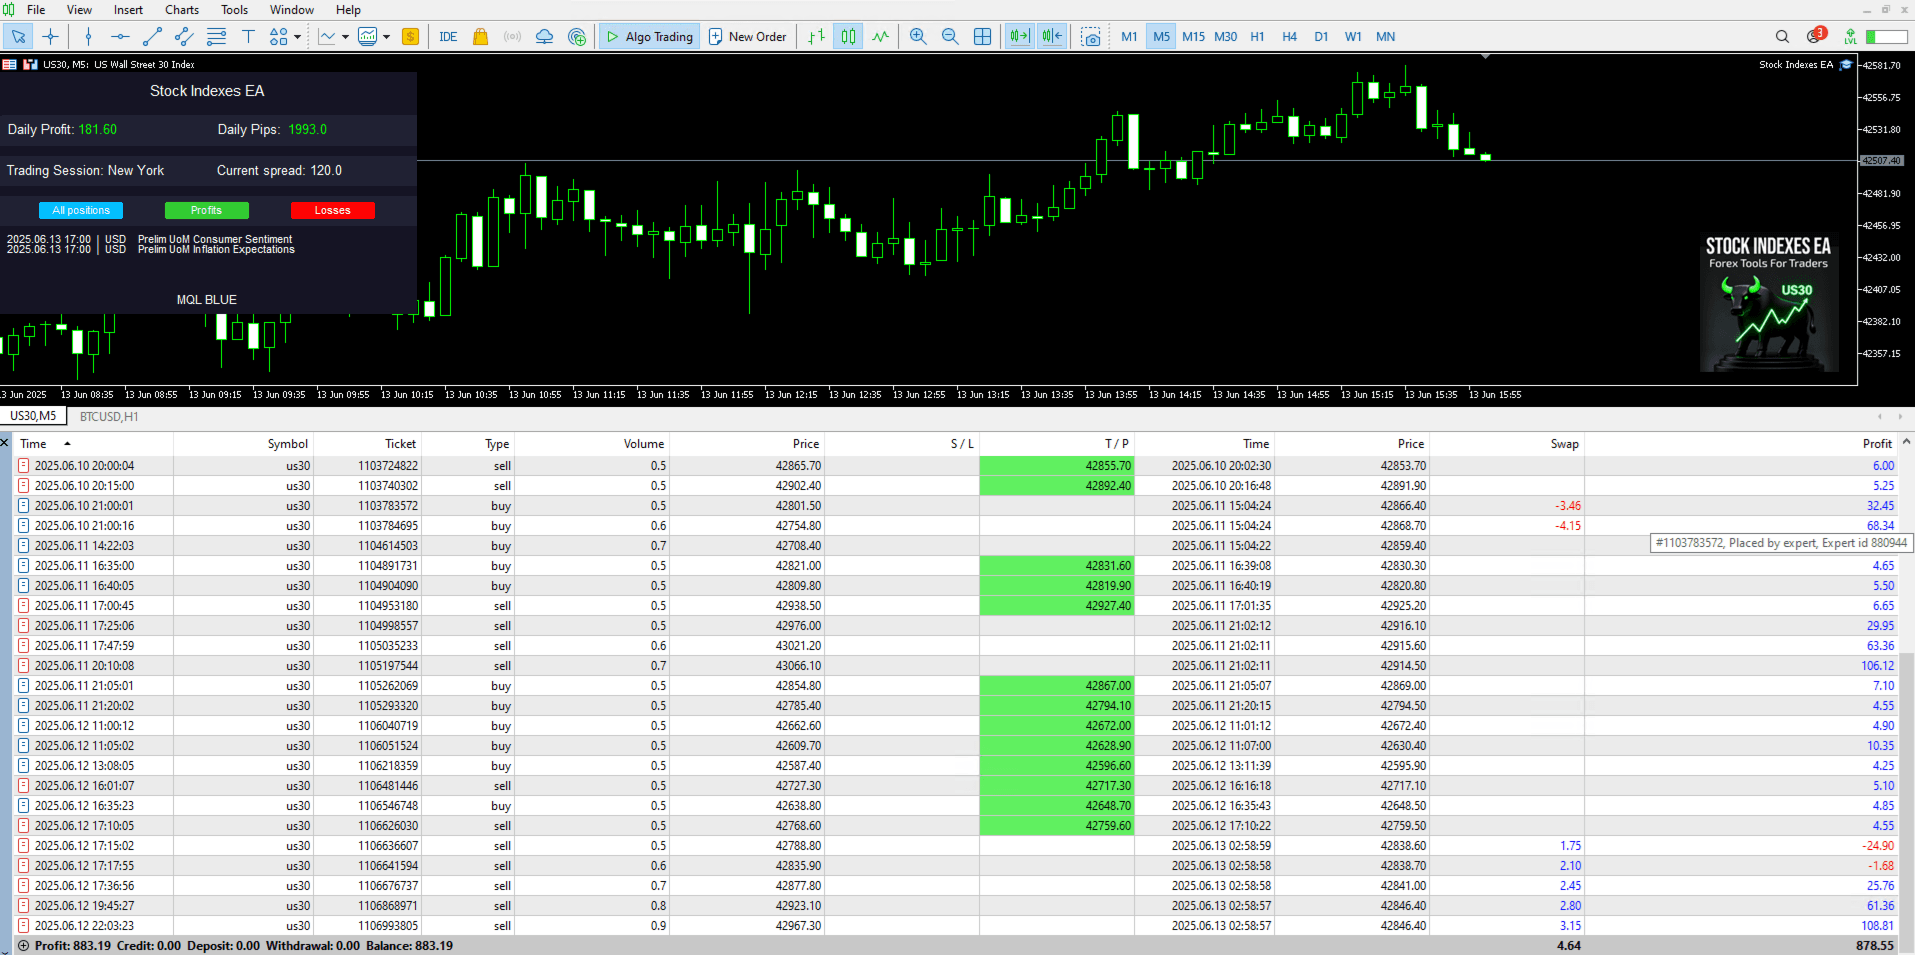Expand the shapes objects dropdown arrow

pyautogui.click(x=297, y=37)
